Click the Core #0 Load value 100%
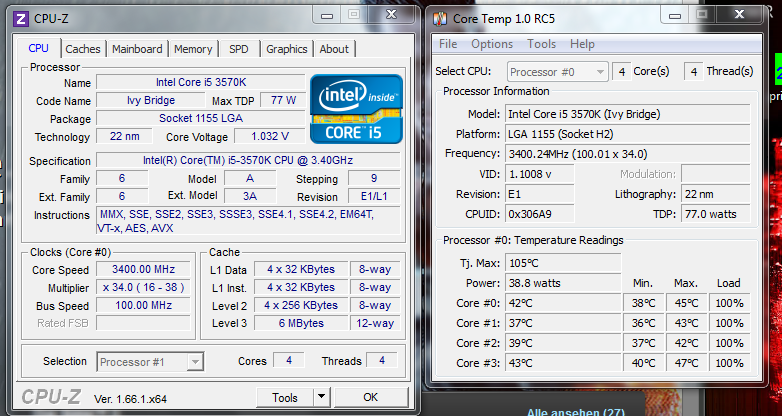This screenshot has width=782, height=416. 730,303
